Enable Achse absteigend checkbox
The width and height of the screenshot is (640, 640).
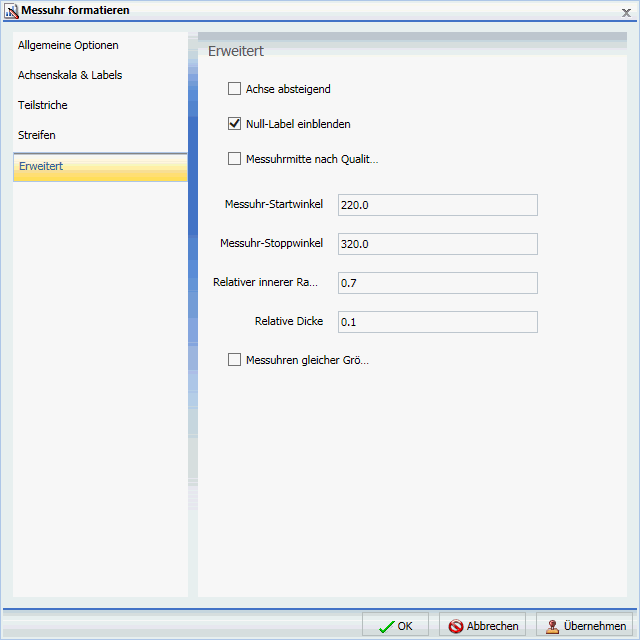click(234, 89)
